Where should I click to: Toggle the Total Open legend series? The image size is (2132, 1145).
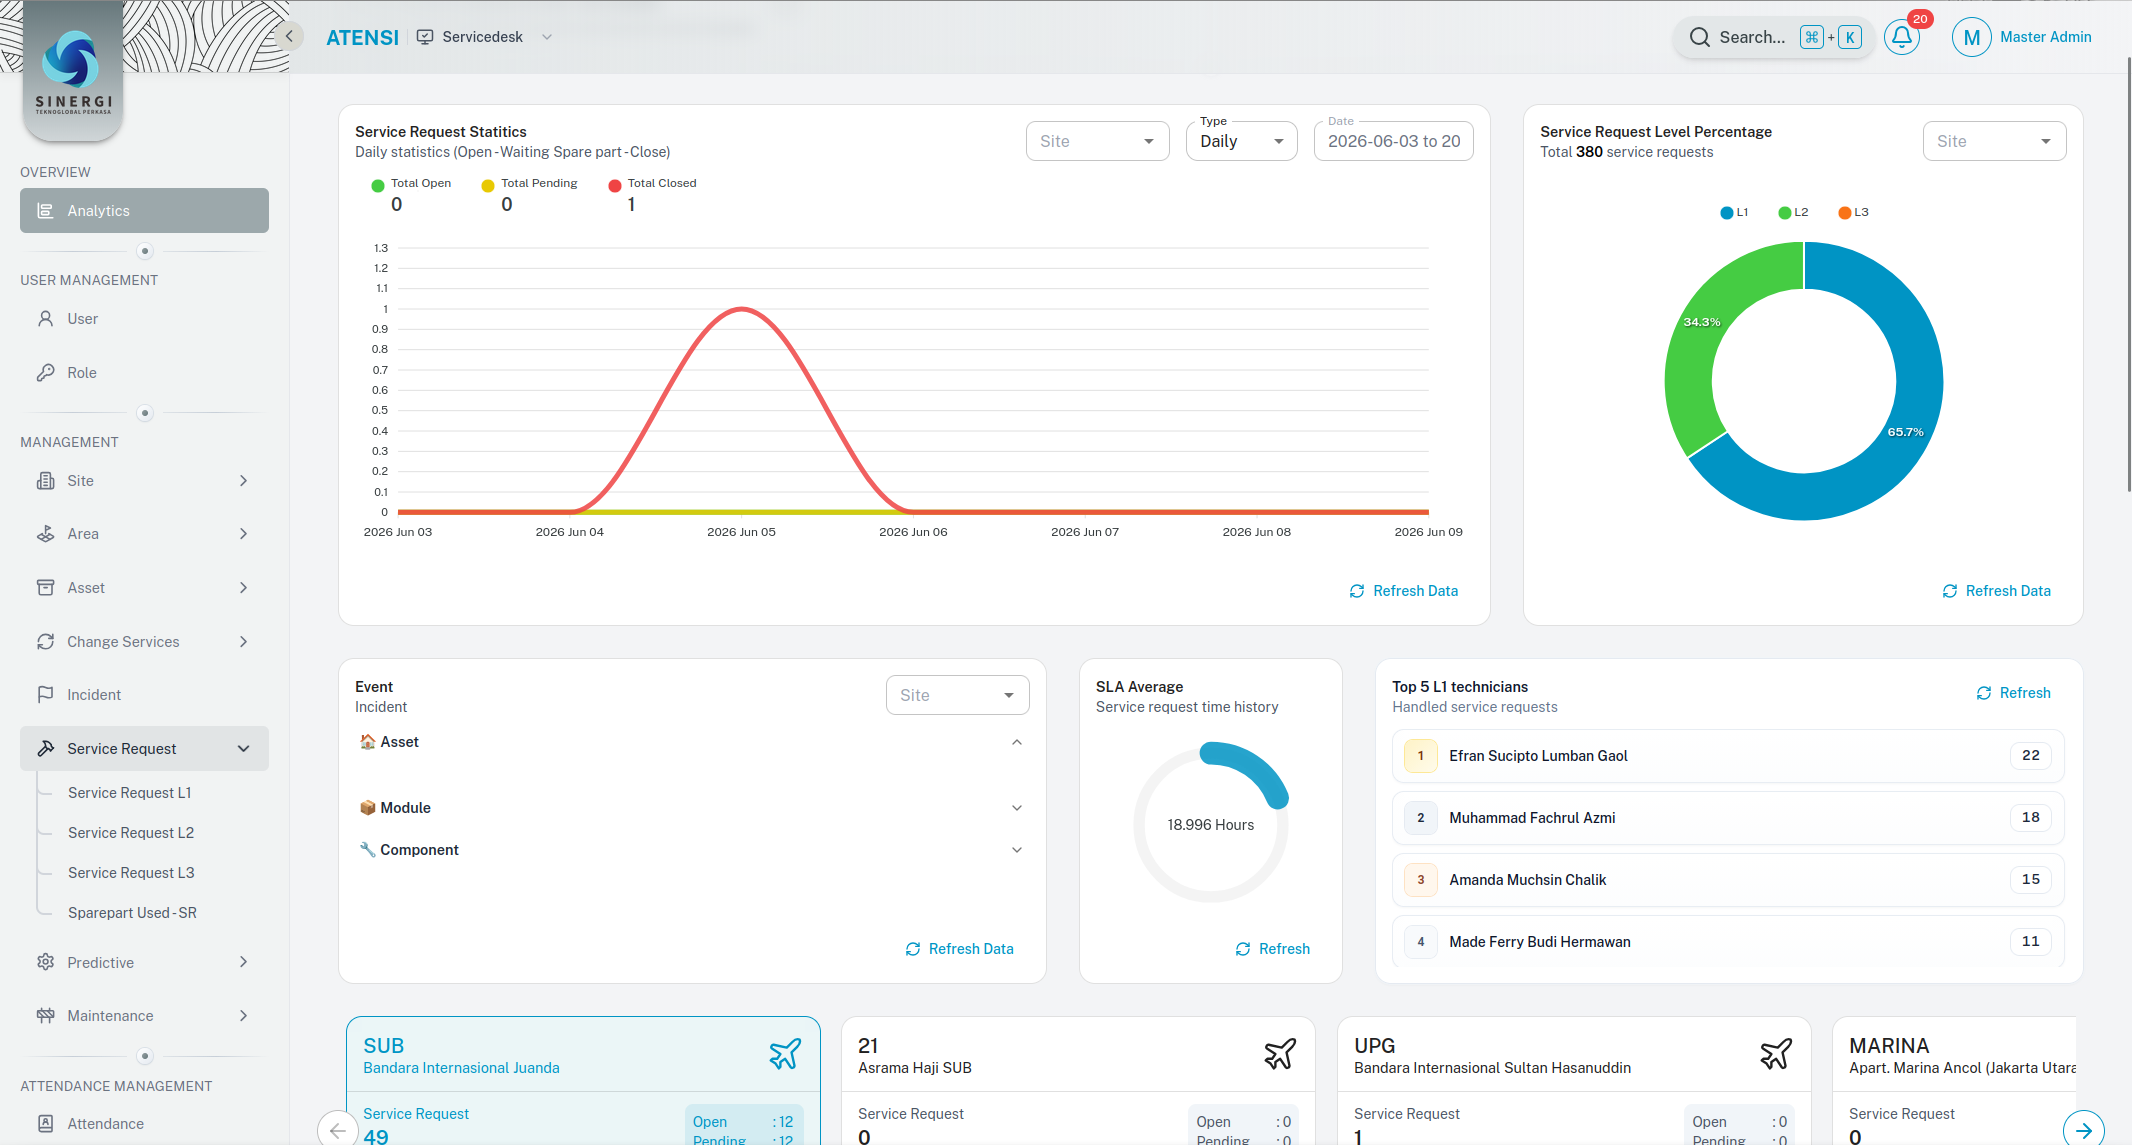(x=411, y=183)
